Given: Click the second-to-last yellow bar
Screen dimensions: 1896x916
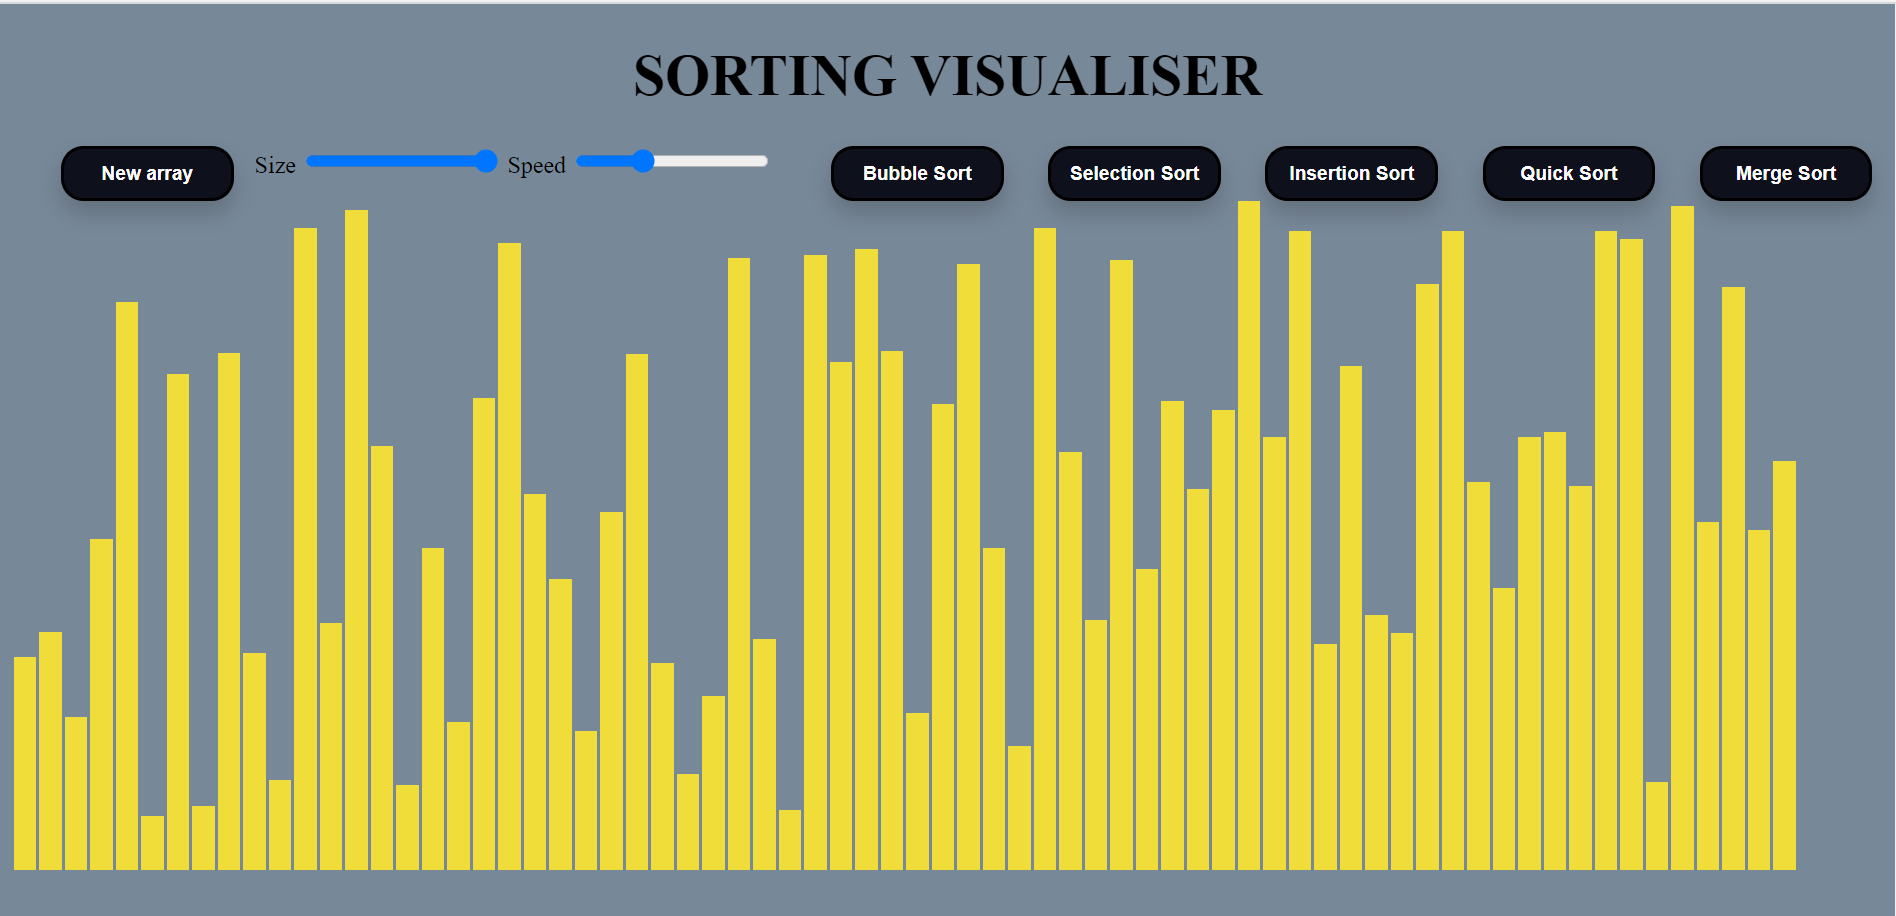Looking at the screenshot, I should pyautogui.click(x=1759, y=699).
